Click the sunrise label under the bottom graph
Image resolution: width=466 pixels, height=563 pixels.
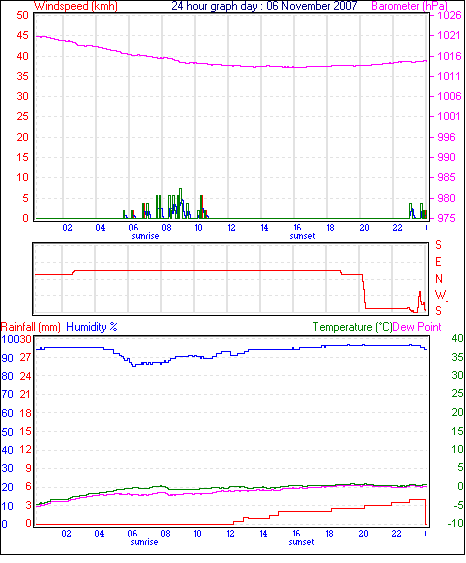point(144,542)
